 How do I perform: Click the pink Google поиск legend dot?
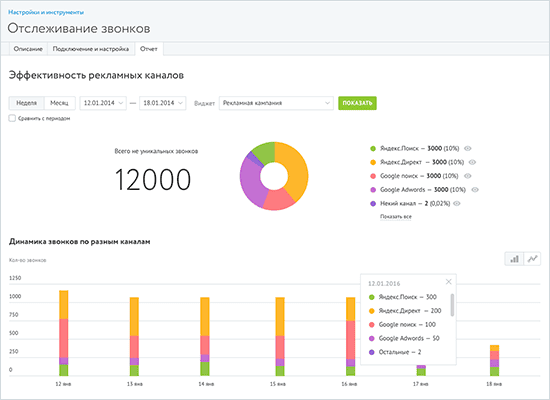[373, 176]
